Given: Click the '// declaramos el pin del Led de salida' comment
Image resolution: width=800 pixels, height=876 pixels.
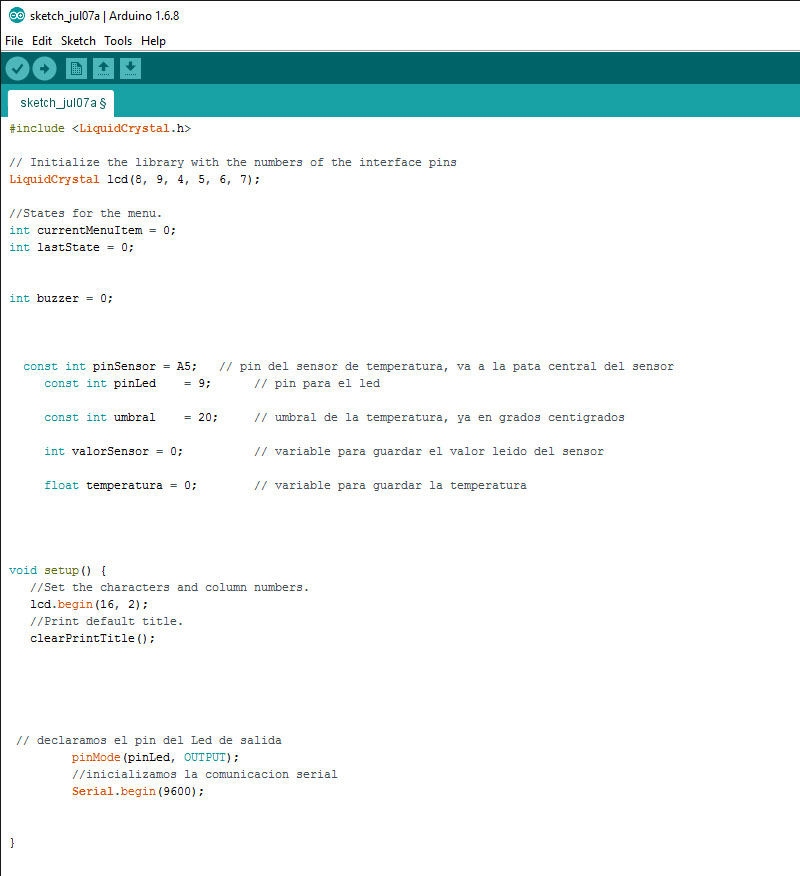Looking at the screenshot, I should pos(149,740).
